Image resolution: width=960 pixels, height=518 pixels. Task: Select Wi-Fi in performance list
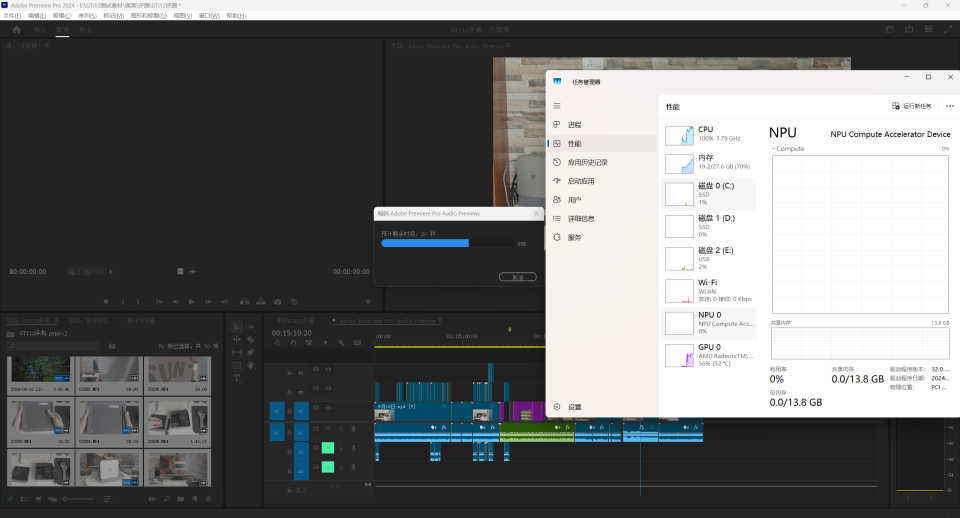tap(709, 291)
